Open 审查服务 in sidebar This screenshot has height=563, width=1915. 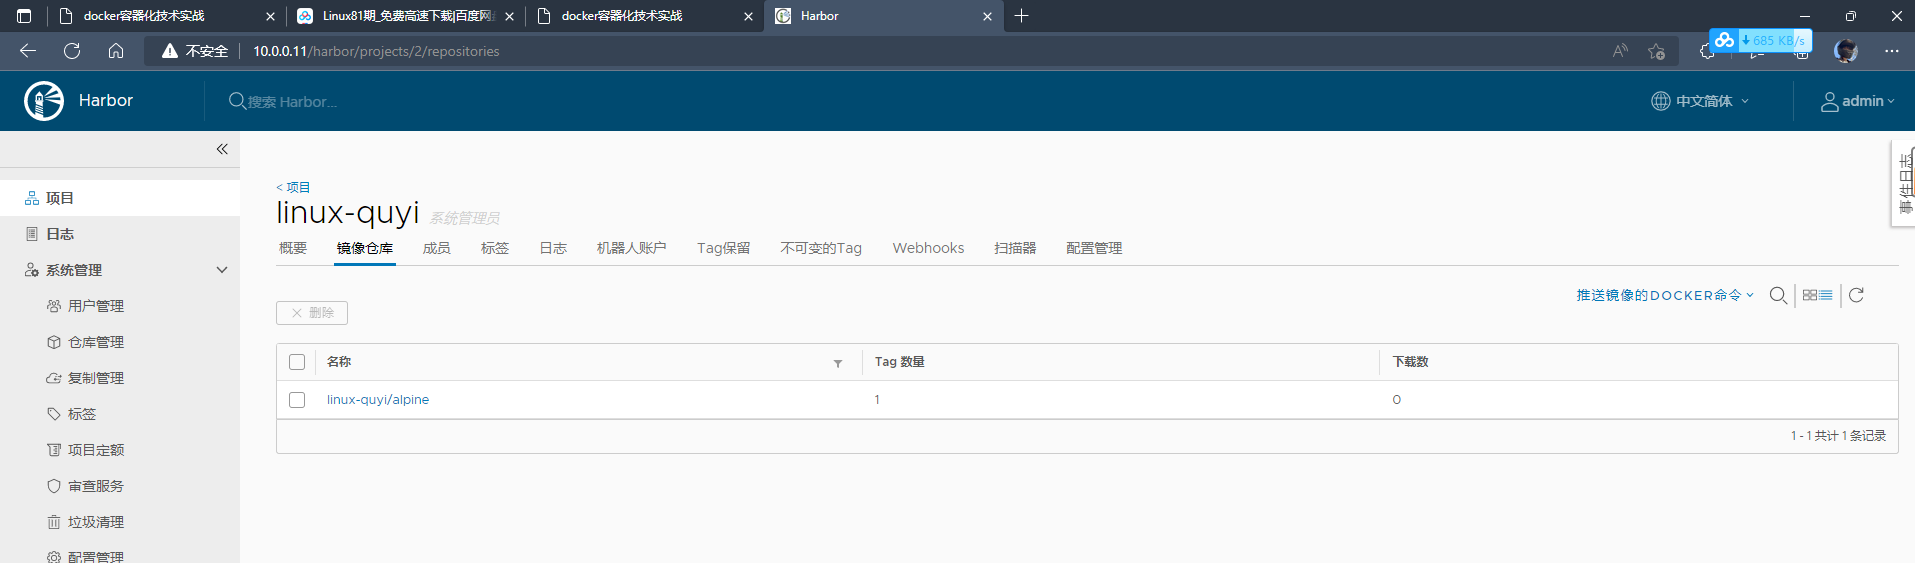pyautogui.click(x=96, y=486)
